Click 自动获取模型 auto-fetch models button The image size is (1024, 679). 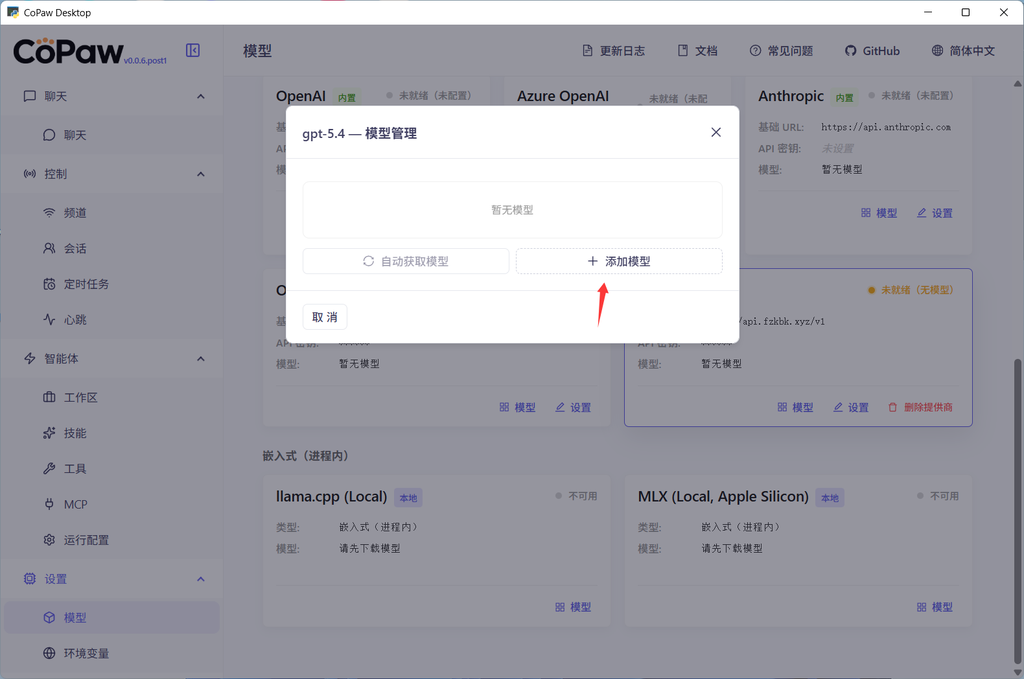point(406,261)
